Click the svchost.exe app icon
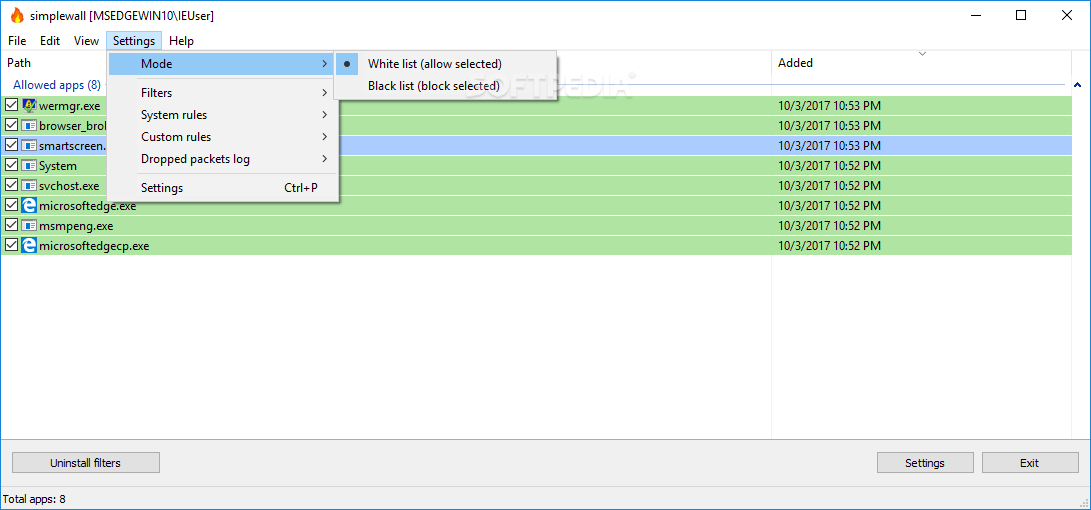Screen dimensions: 1091x510 29,186
